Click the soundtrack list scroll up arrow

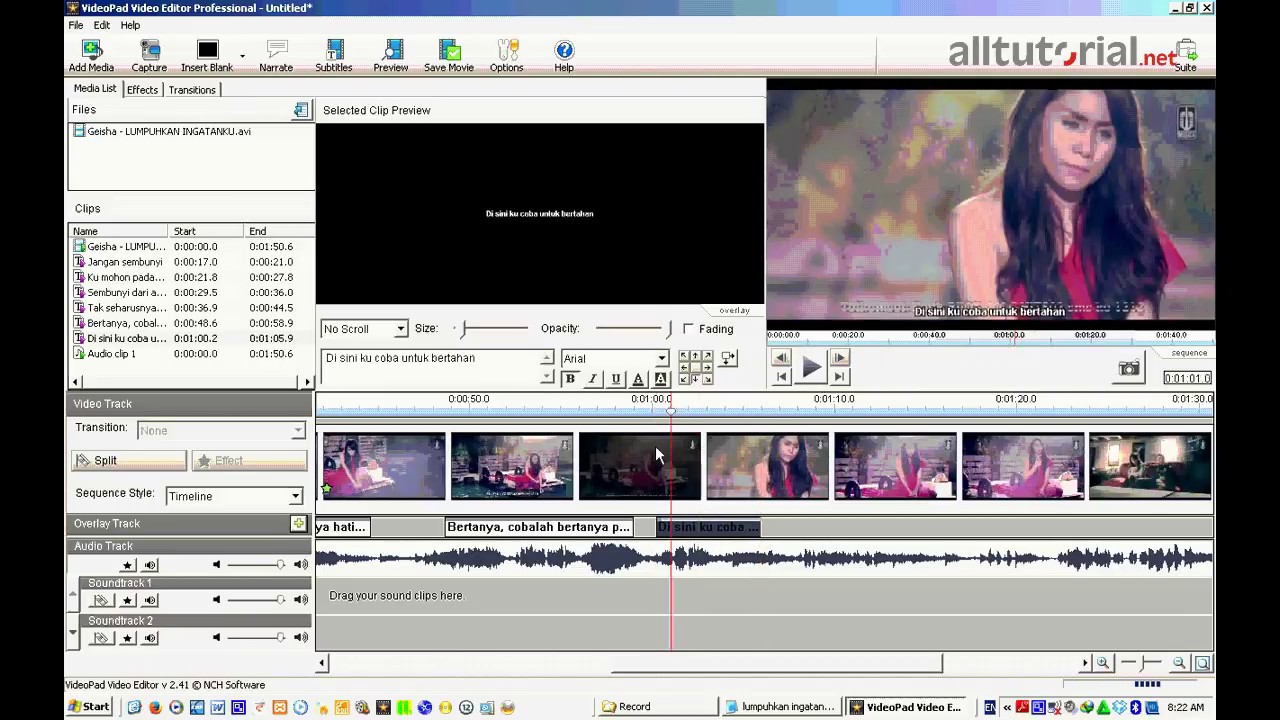(72, 596)
